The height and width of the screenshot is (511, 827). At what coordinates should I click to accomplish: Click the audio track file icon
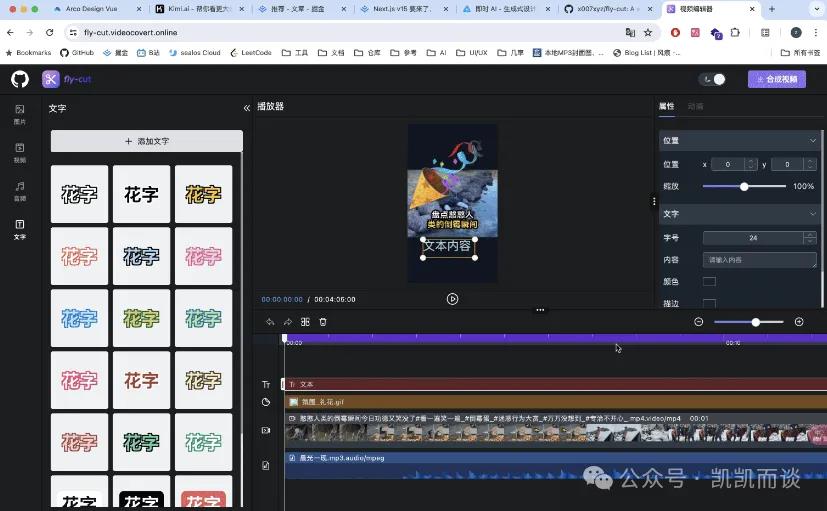pos(266,465)
